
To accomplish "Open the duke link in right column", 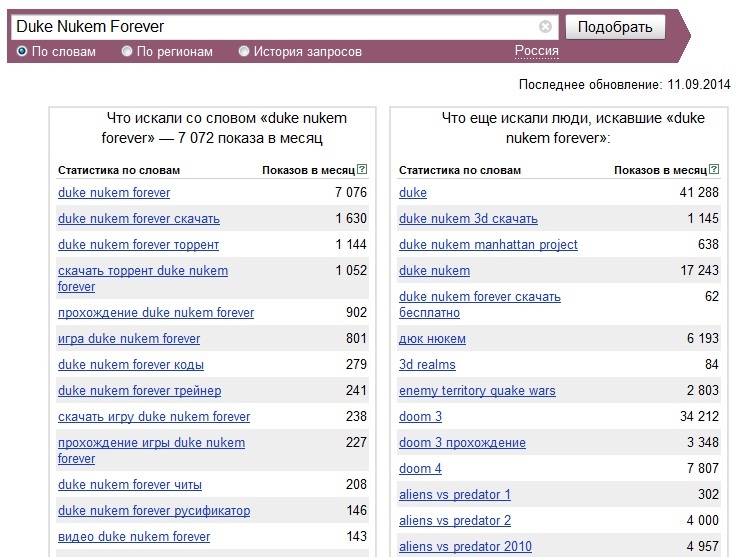I will pyautogui.click(x=413, y=193).
